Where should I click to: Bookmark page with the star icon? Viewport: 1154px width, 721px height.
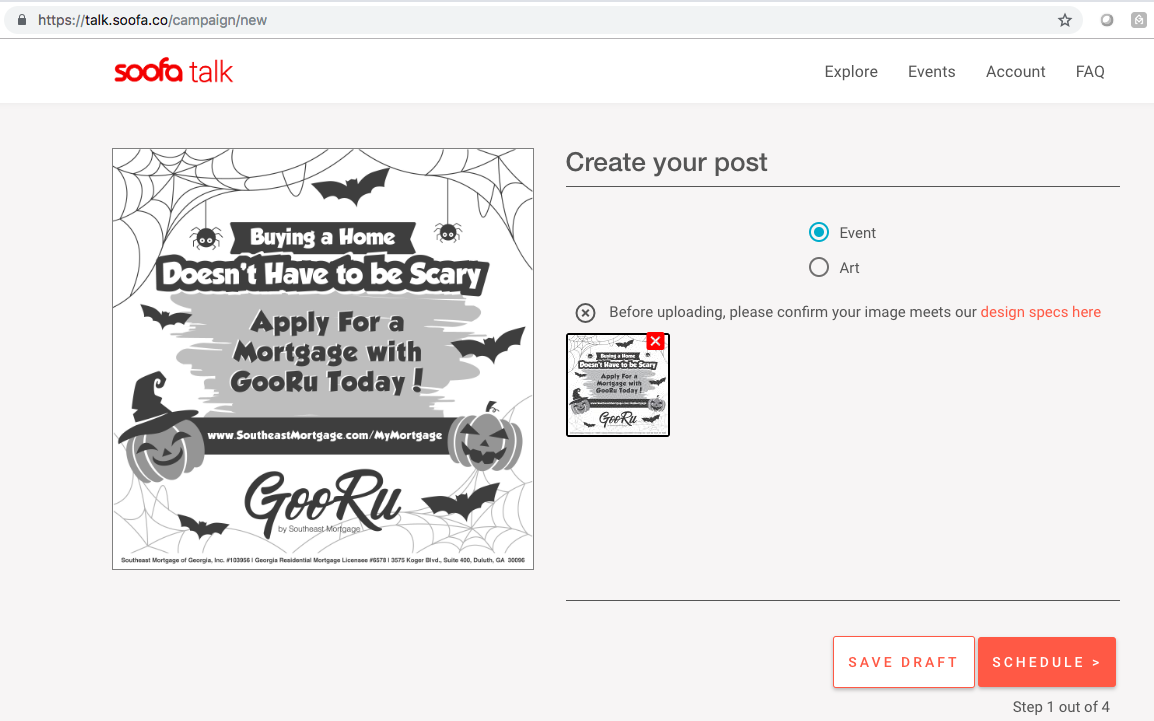click(1064, 20)
